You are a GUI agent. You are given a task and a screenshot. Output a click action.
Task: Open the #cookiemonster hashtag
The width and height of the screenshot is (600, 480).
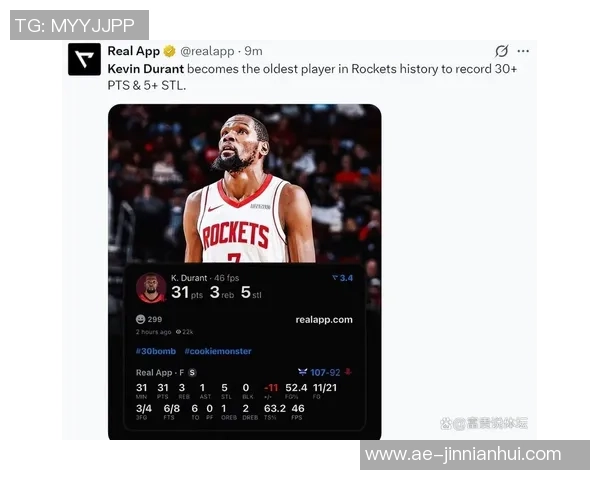pyautogui.click(x=218, y=351)
